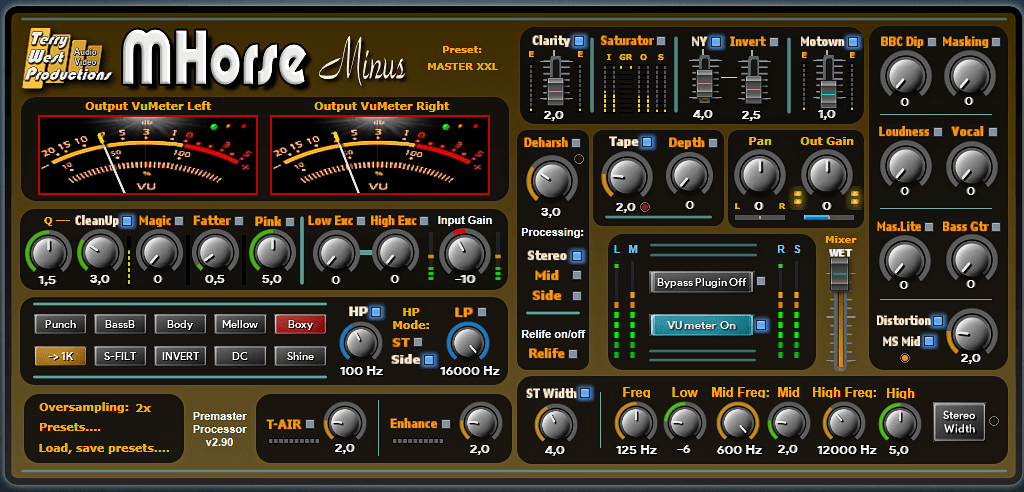Click the Out Gain knob
Image resolution: width=1024 pixels, height=492 pixels.
pos(827,175)
